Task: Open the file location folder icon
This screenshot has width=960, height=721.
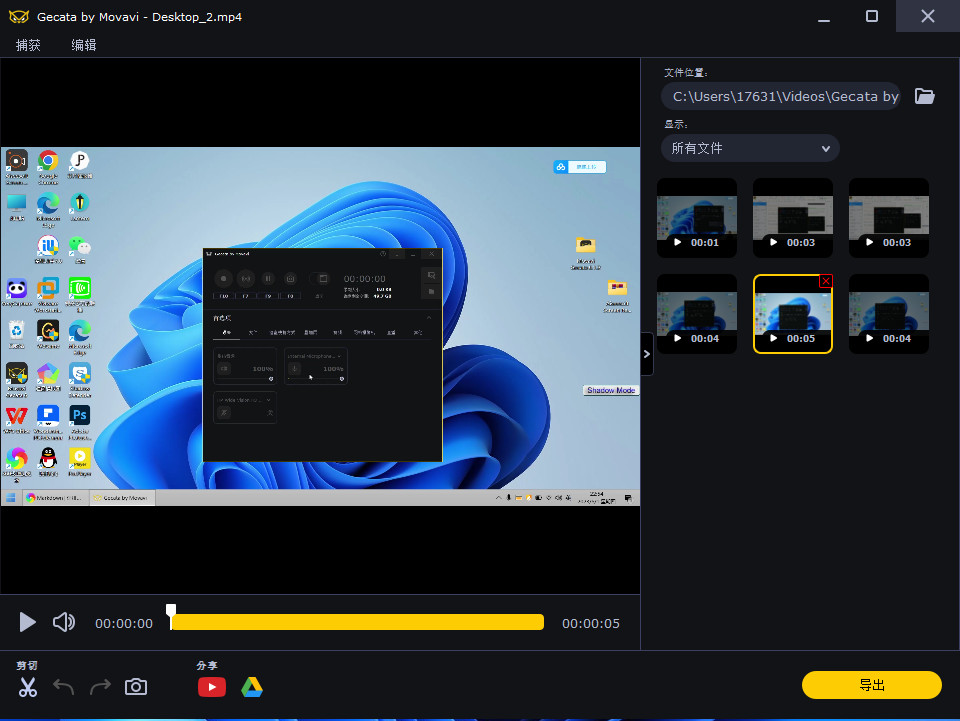Action: [x=925, y=96]
